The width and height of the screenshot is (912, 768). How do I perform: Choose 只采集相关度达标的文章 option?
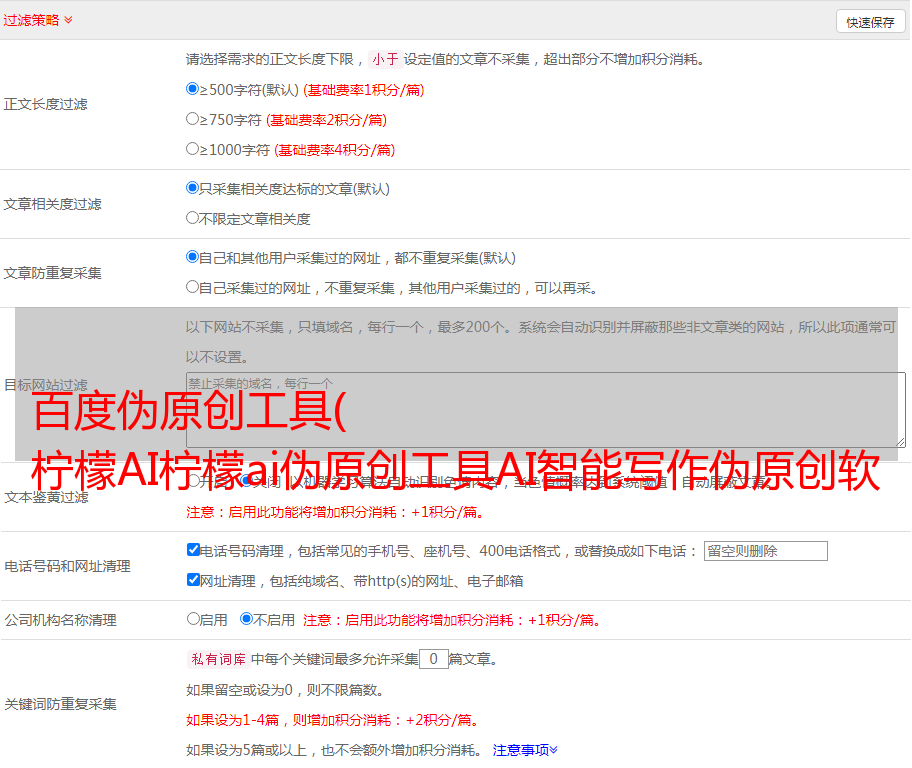pyautogui.click(x=193, y=188)
